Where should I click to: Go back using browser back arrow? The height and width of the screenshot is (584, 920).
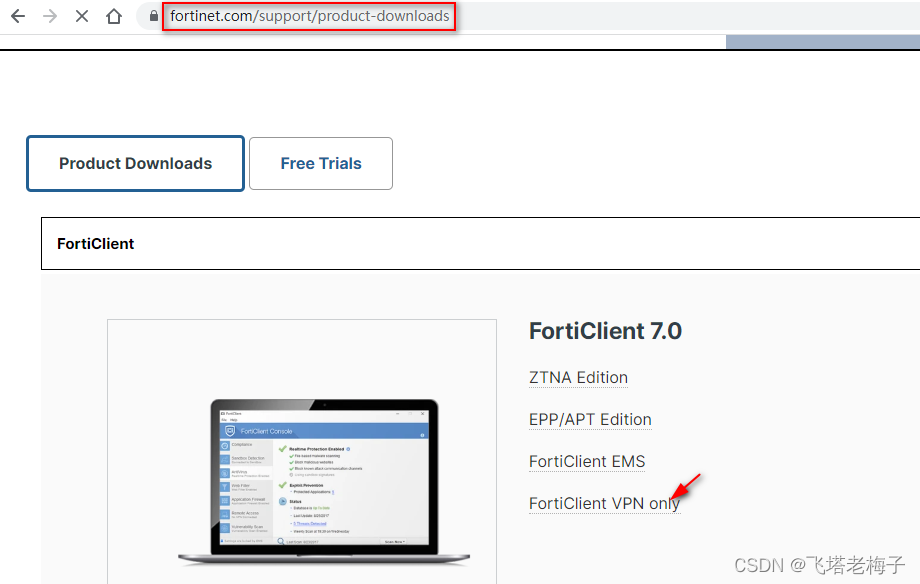tap(18, 16)
